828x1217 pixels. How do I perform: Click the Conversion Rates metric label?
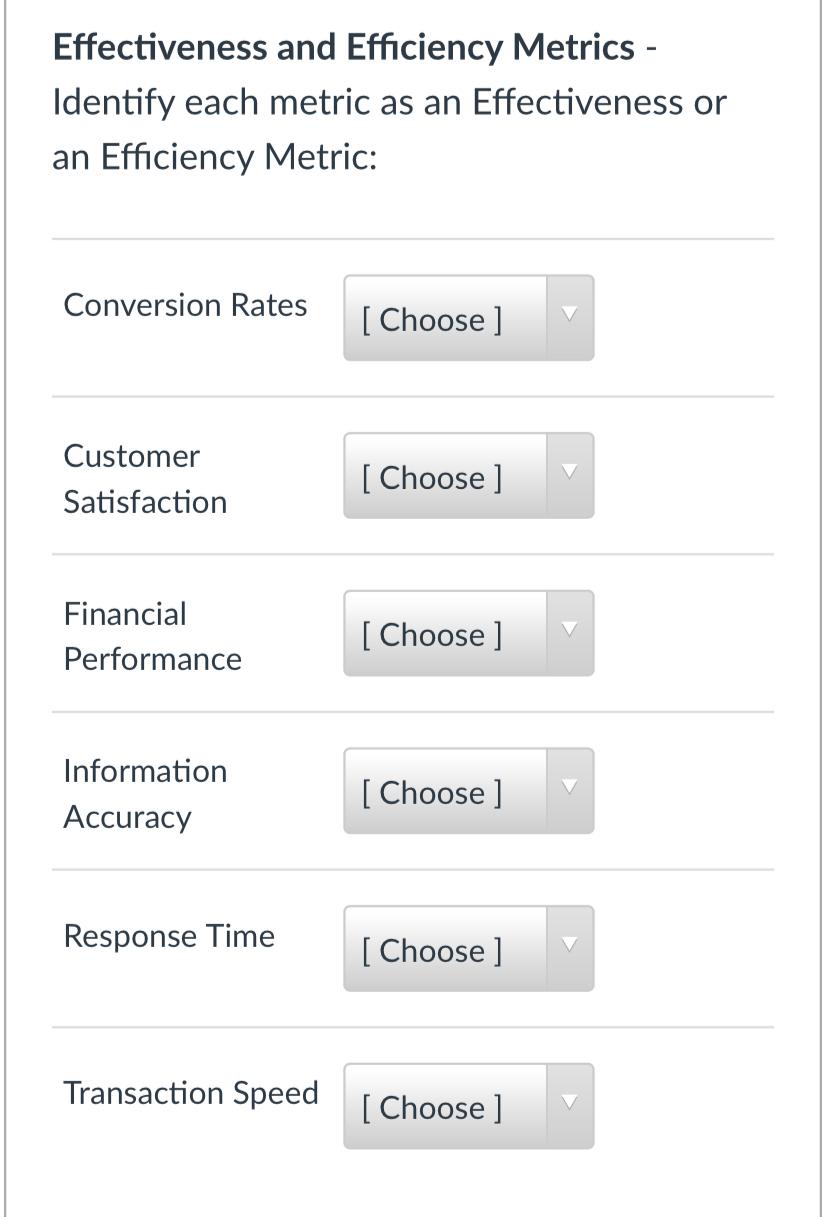click(x=184, y=306)
